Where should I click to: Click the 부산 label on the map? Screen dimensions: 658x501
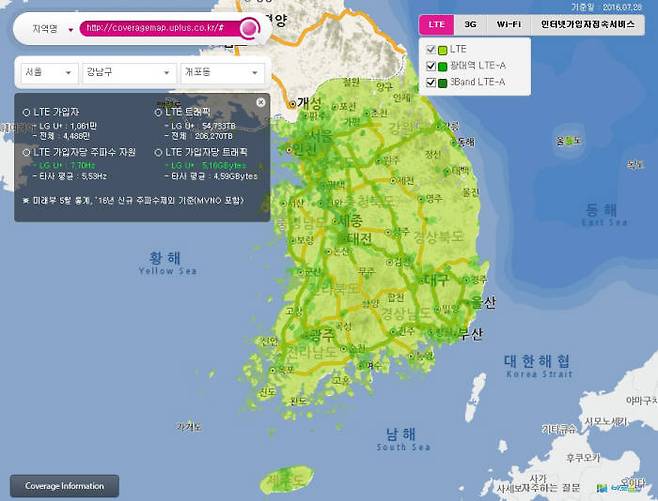point(471,334)
